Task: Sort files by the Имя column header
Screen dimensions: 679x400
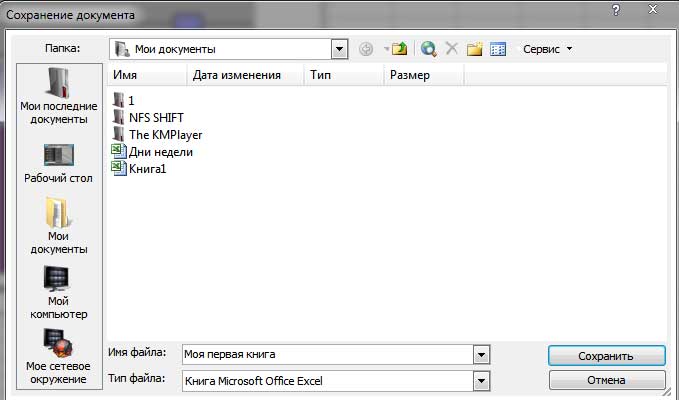Action: (145, 75)
